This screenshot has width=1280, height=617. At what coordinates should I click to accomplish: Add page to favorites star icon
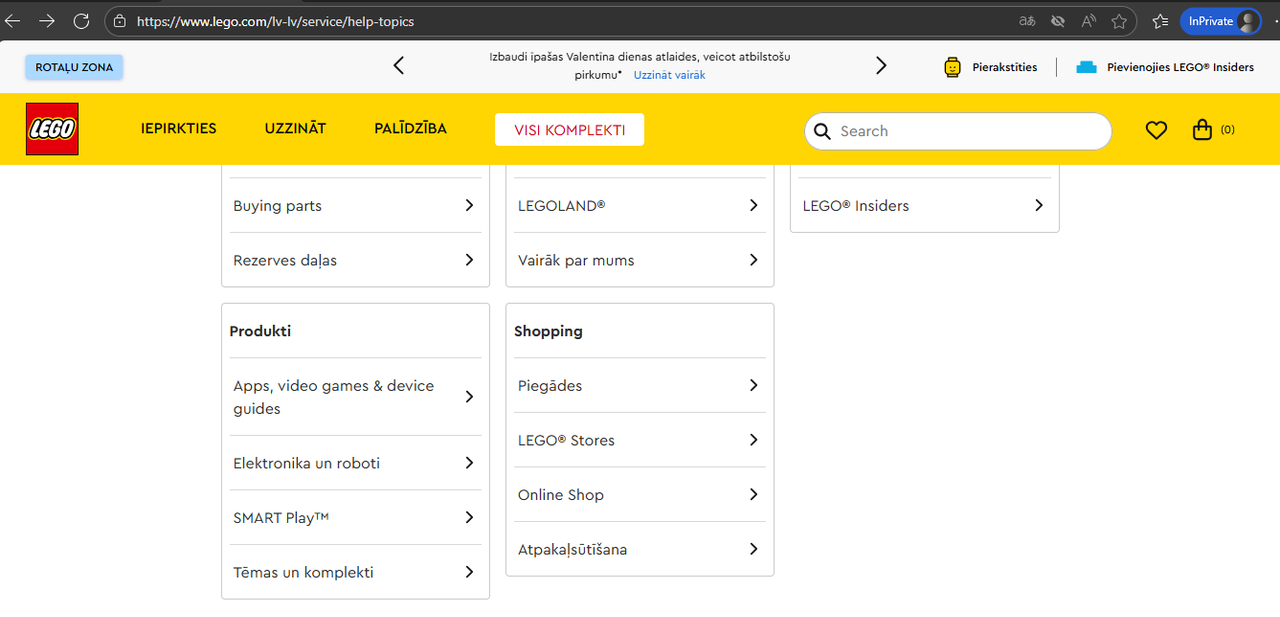pos(1119,21)
